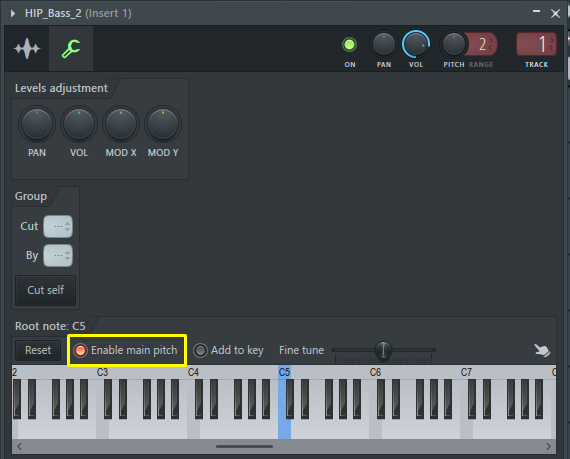
Task: Click the MOD Y knob
Action: [163, 124]
